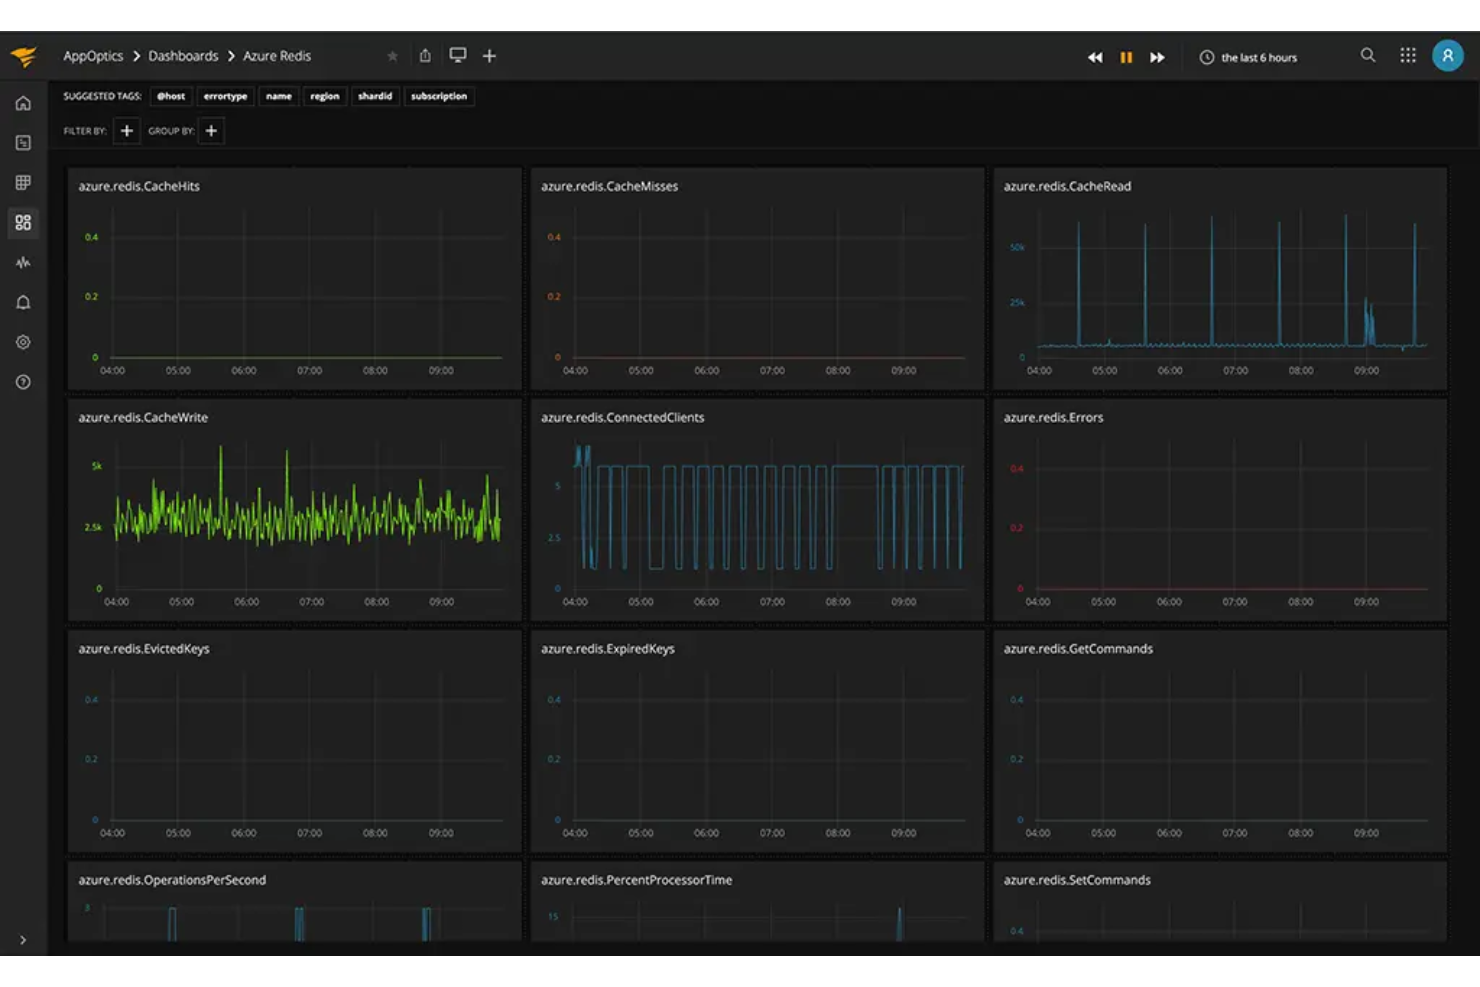Click the Share/export icon near dashboard title
The image size is (1480, 987).
[x=425, y=56]
